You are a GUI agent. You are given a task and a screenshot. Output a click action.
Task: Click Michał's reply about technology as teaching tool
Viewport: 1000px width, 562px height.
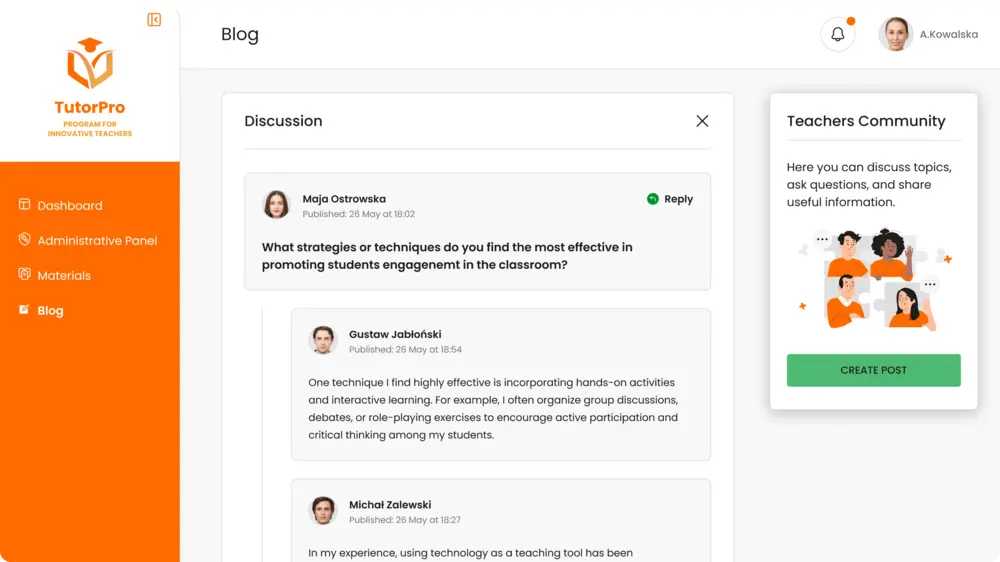[x=471, y=553]
